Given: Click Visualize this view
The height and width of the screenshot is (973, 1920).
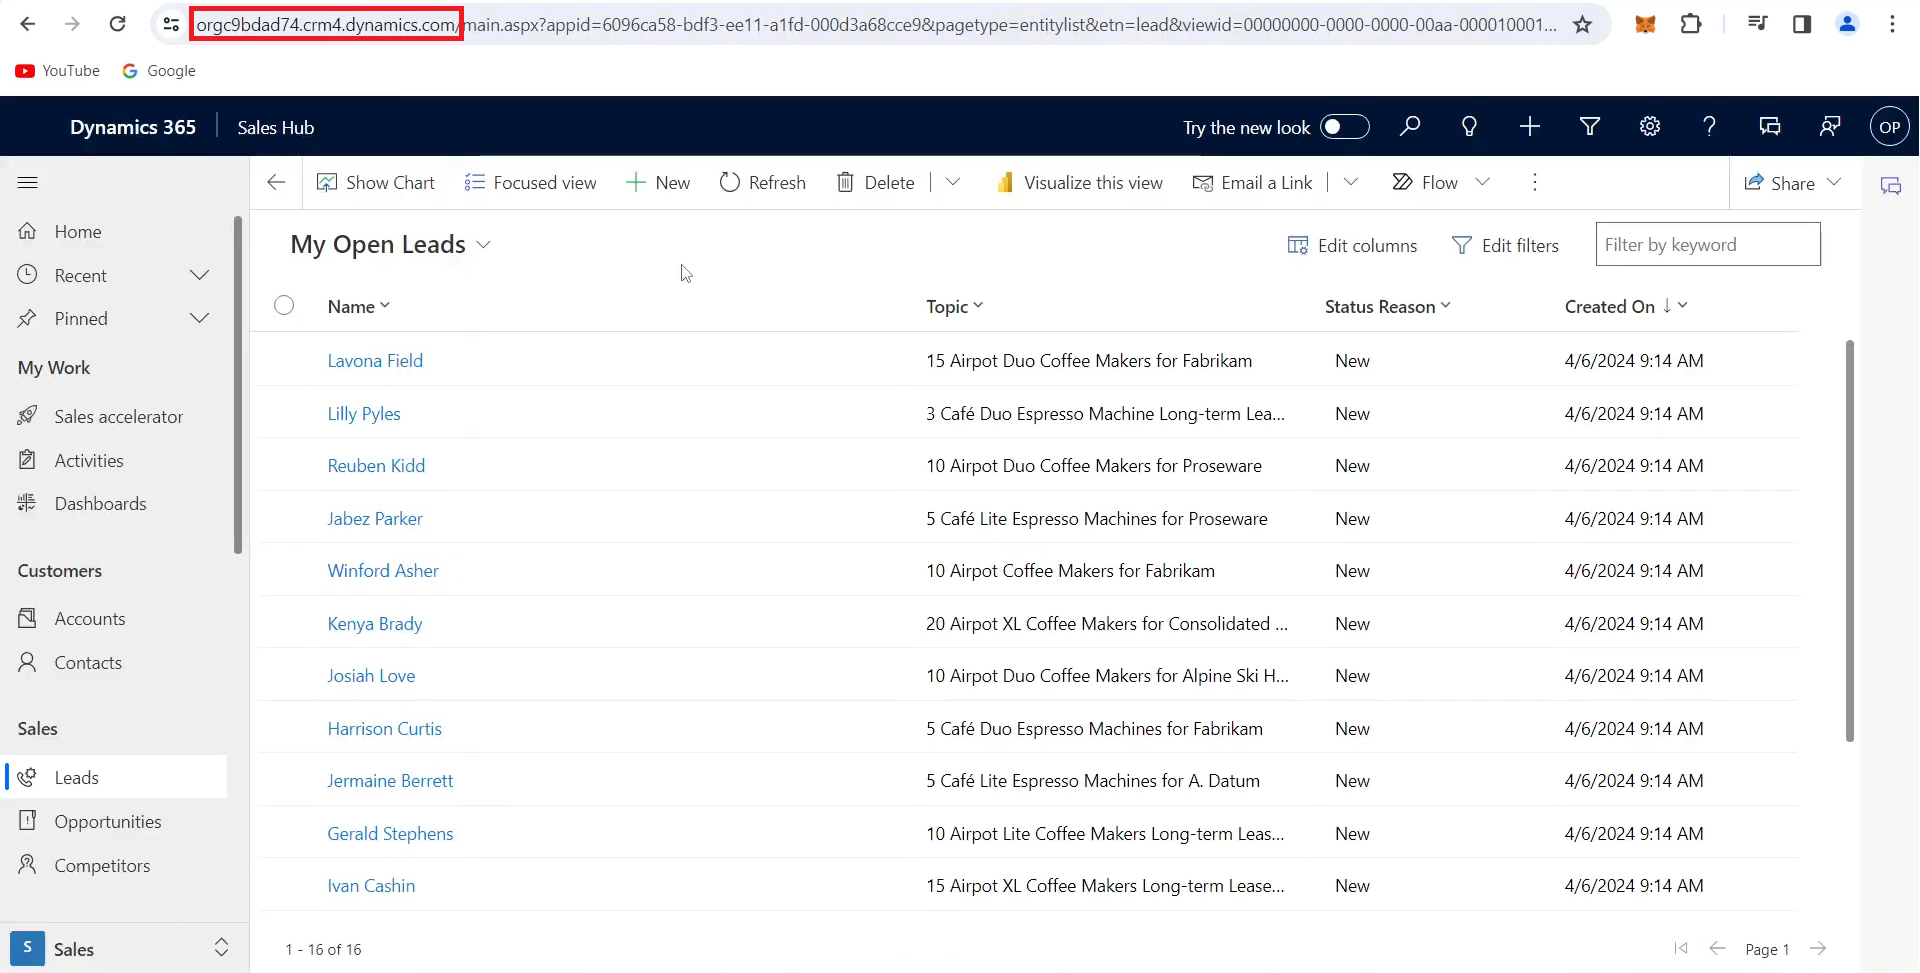Looking at the screenshot, I should tap(1079, 182).
